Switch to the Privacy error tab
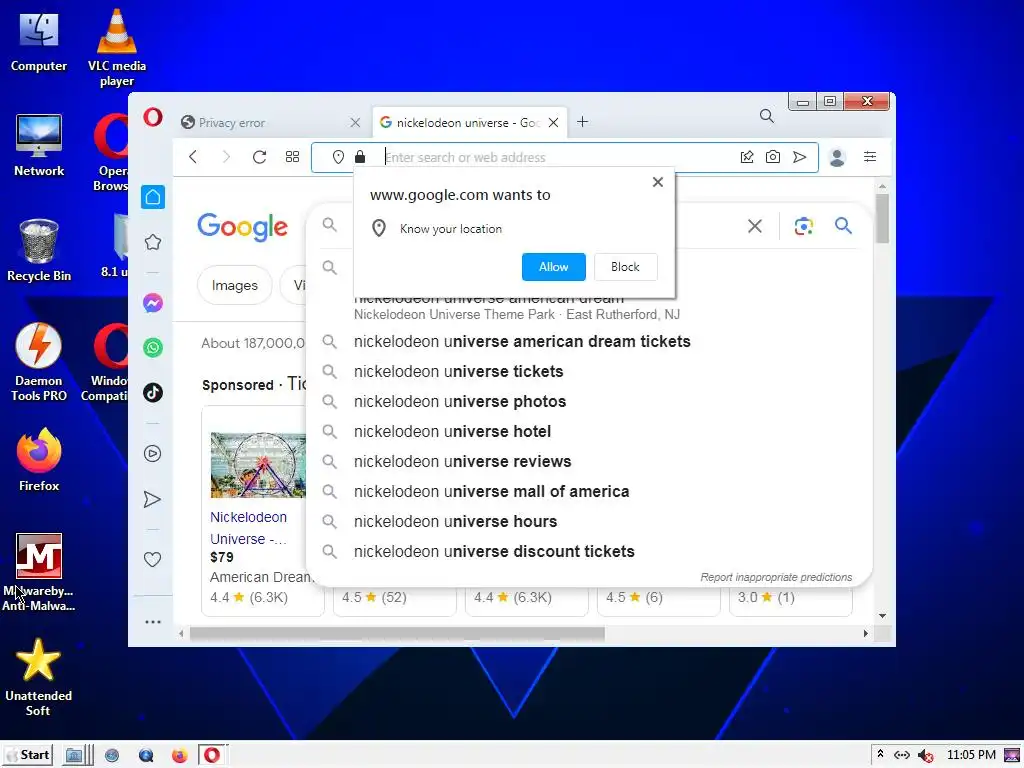This screenshot has width=1024, height=768. (x=266, y=122)
